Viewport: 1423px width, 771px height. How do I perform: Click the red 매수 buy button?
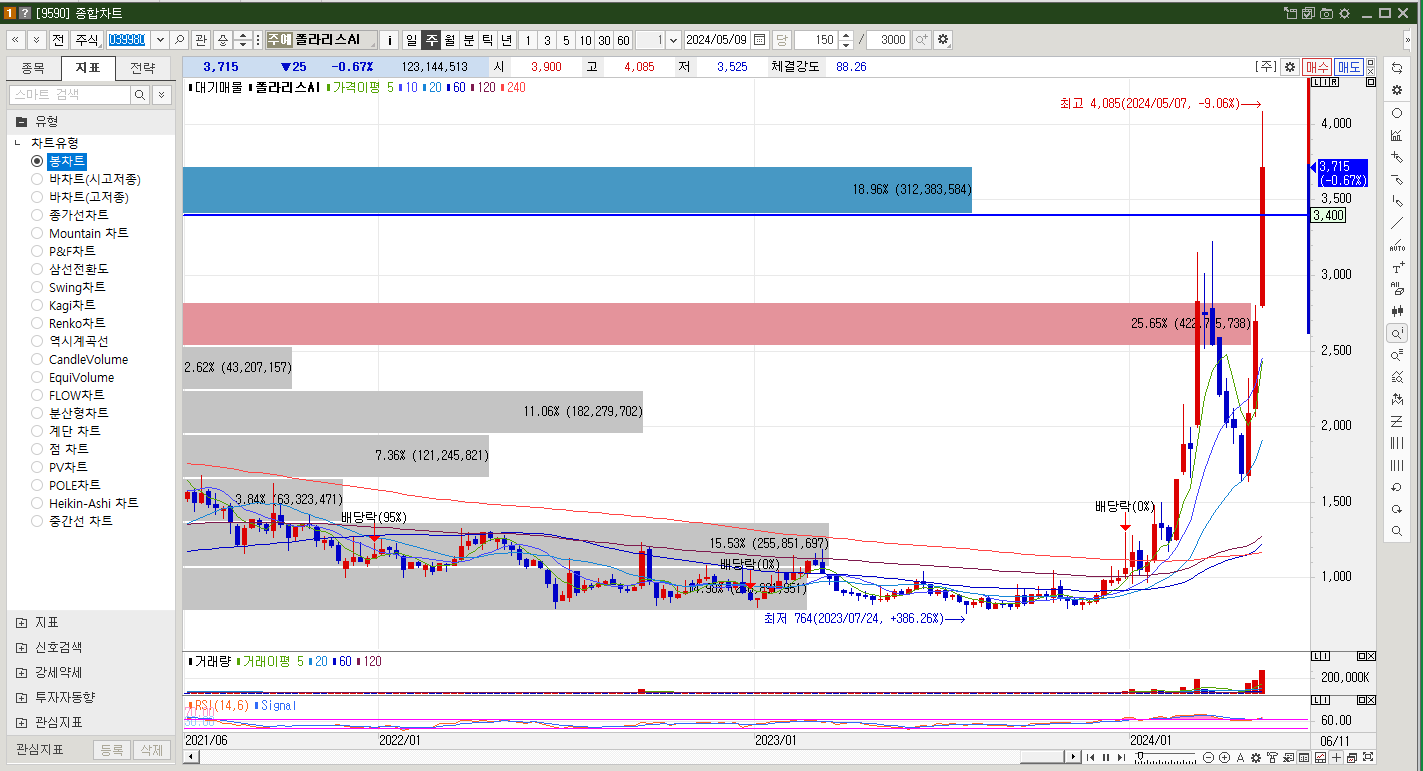point(1317,67)
